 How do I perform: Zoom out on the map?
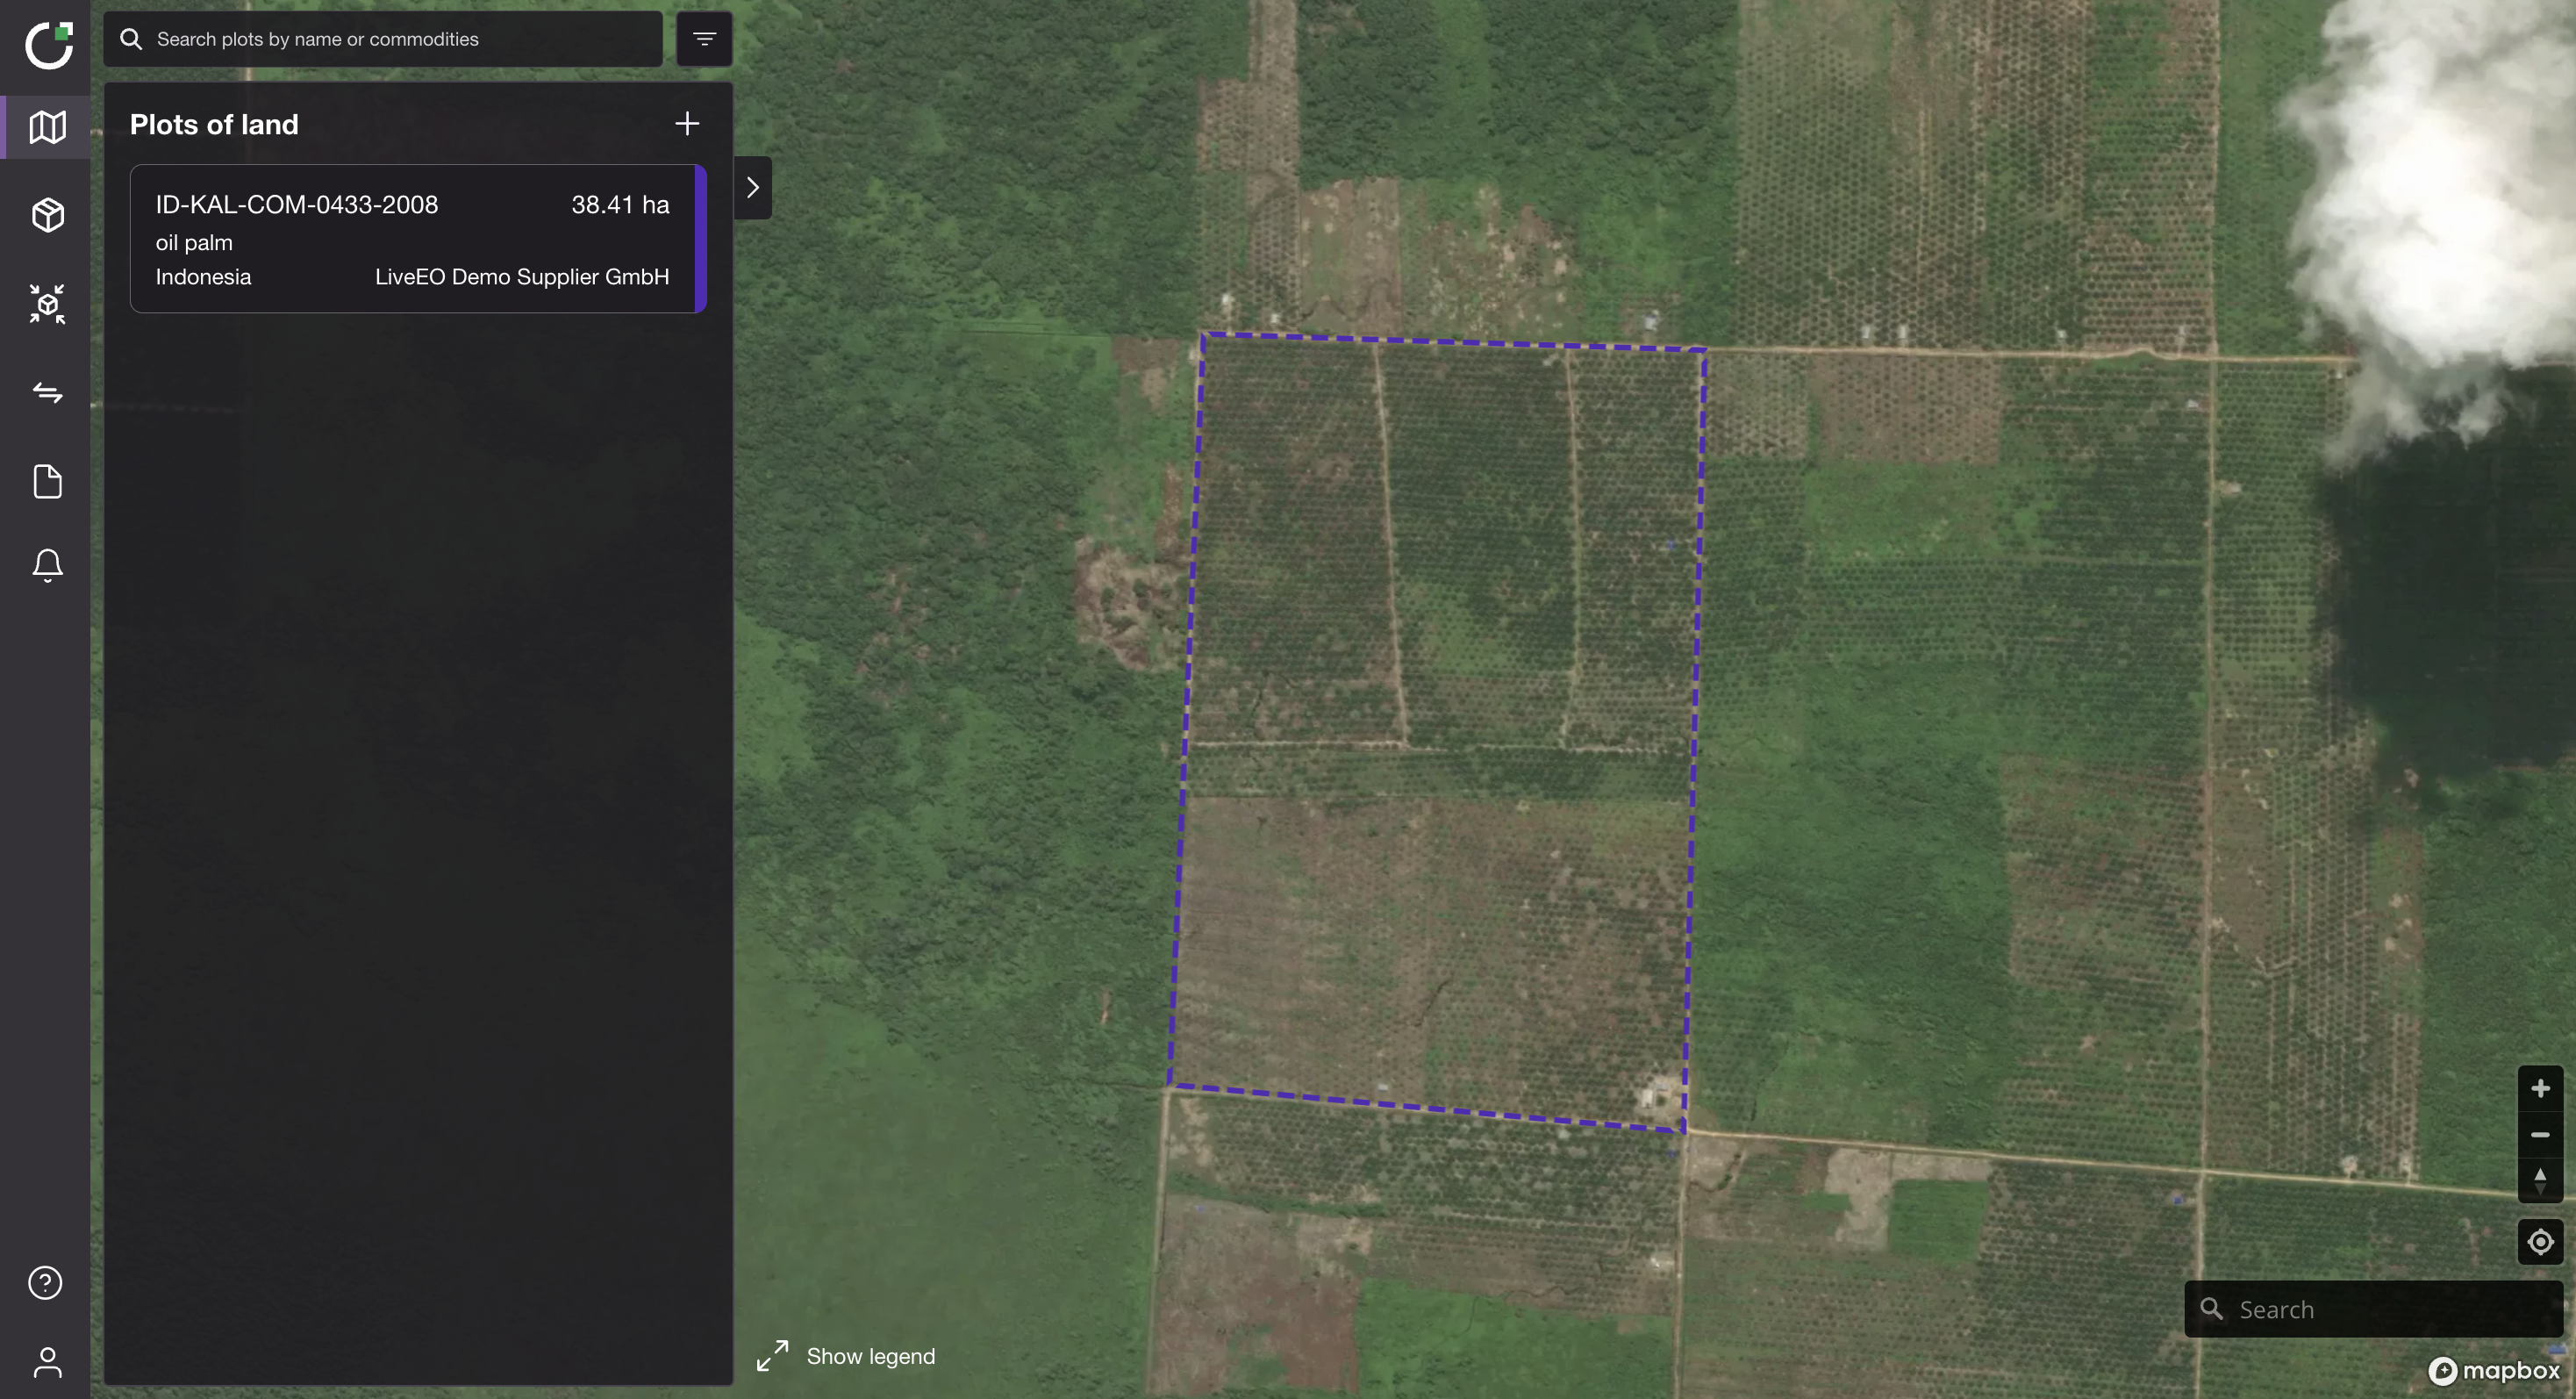coord(2540,1135)
